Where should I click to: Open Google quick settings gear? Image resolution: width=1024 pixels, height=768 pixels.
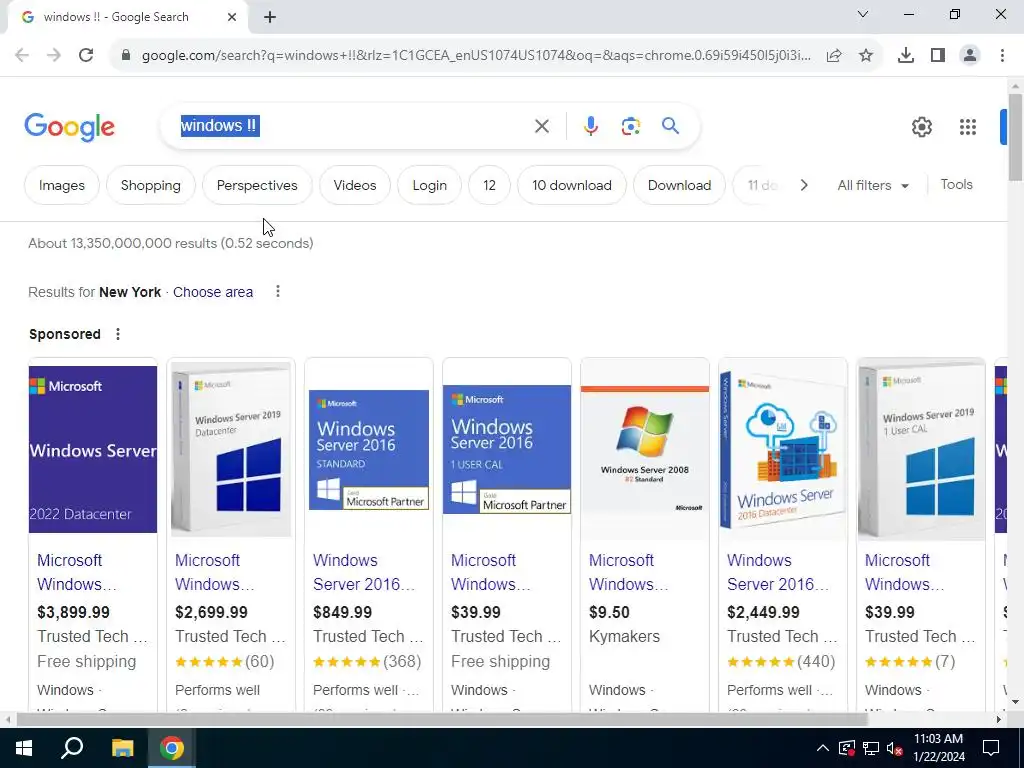(x=921, y=127)
